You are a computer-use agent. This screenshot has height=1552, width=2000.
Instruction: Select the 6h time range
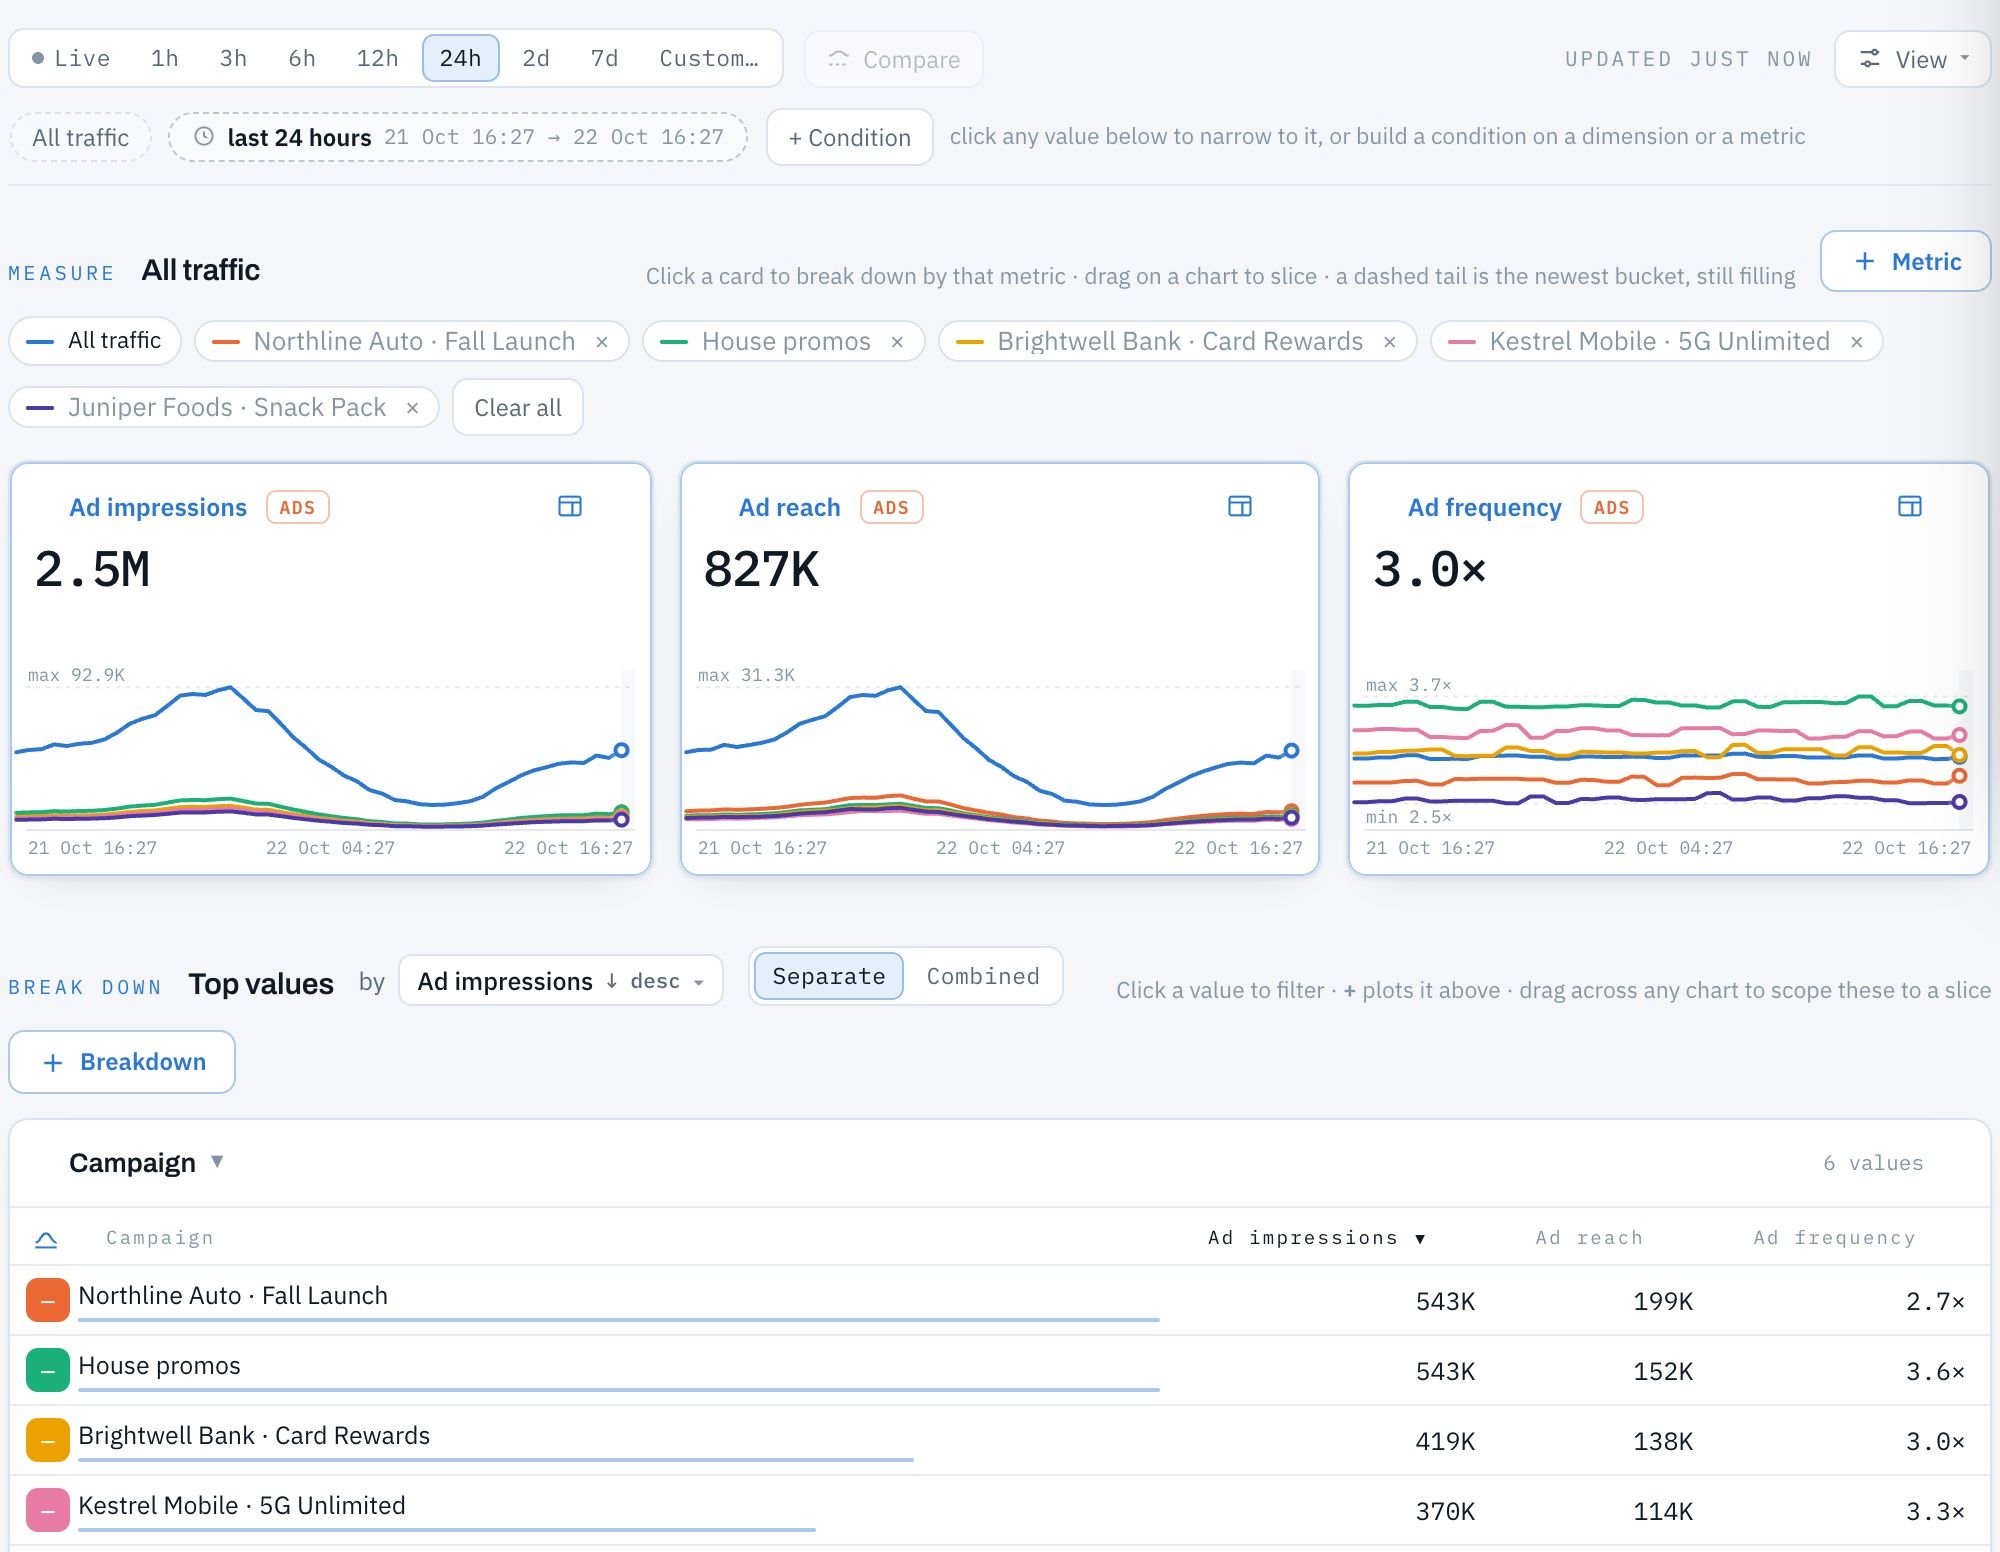click(302, 58)
